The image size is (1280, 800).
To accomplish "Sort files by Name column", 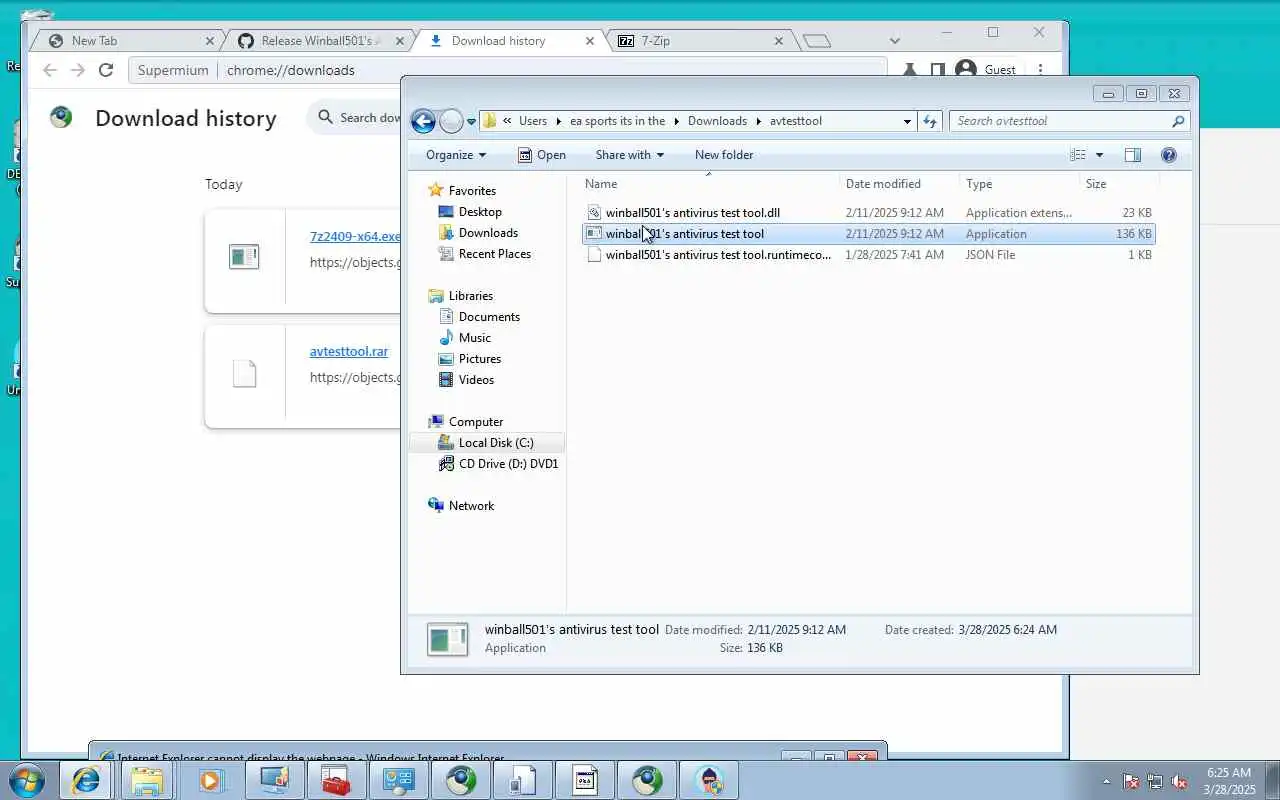I will tap(709, 184).
